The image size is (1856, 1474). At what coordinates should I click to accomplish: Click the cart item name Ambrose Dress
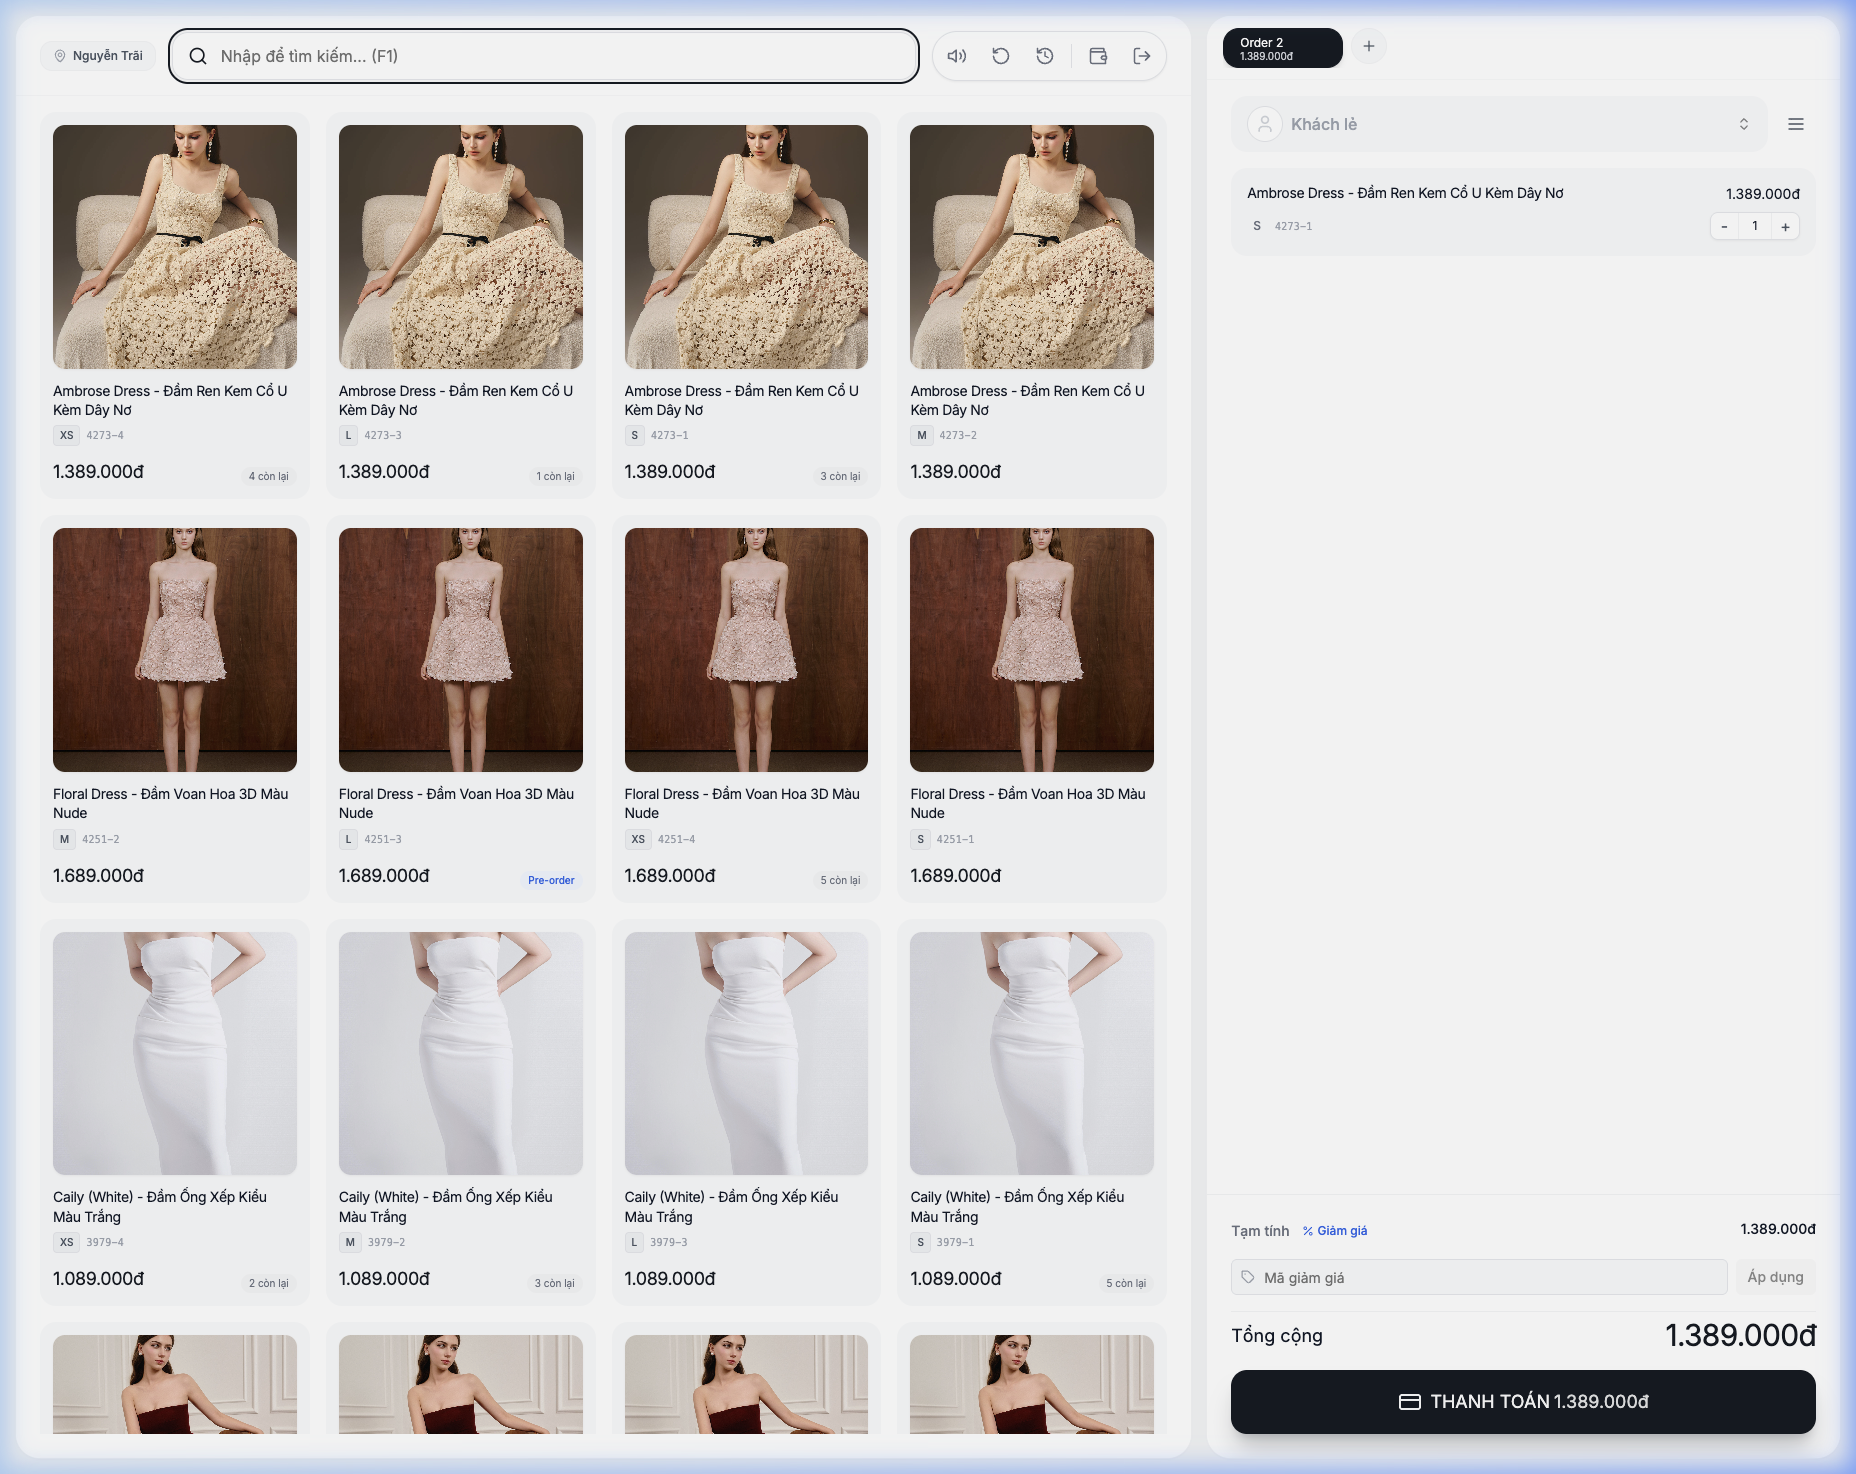pos(1405,193)
